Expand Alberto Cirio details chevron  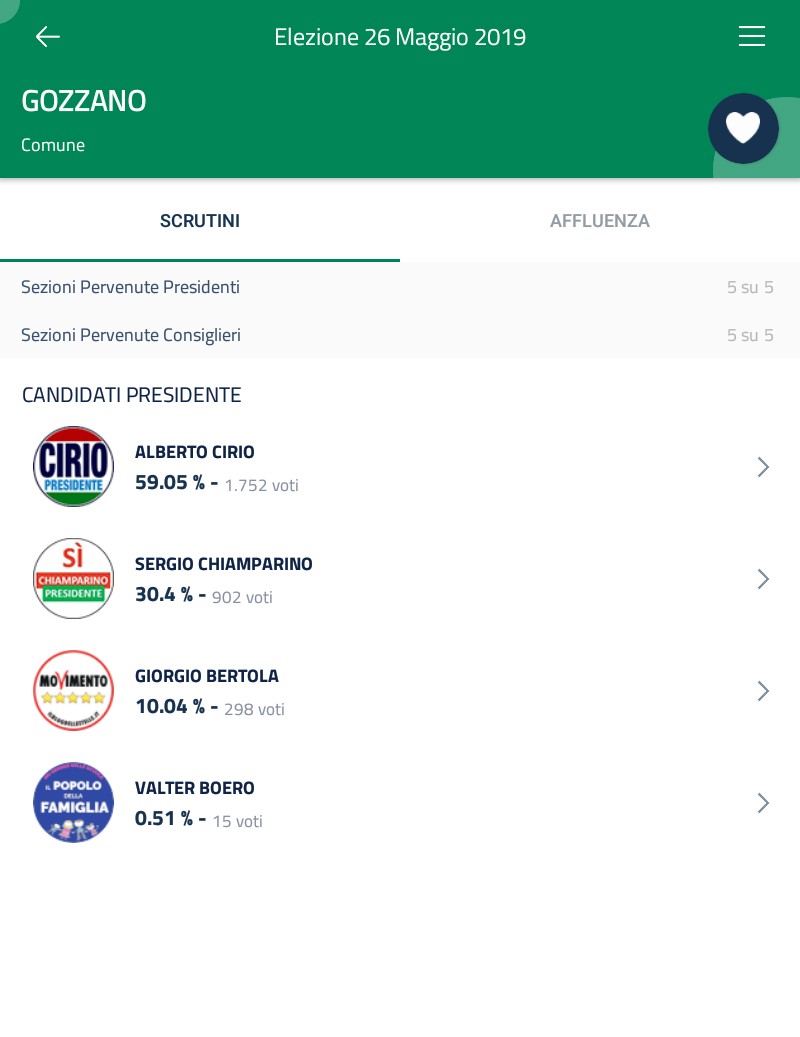coord(763,467)
